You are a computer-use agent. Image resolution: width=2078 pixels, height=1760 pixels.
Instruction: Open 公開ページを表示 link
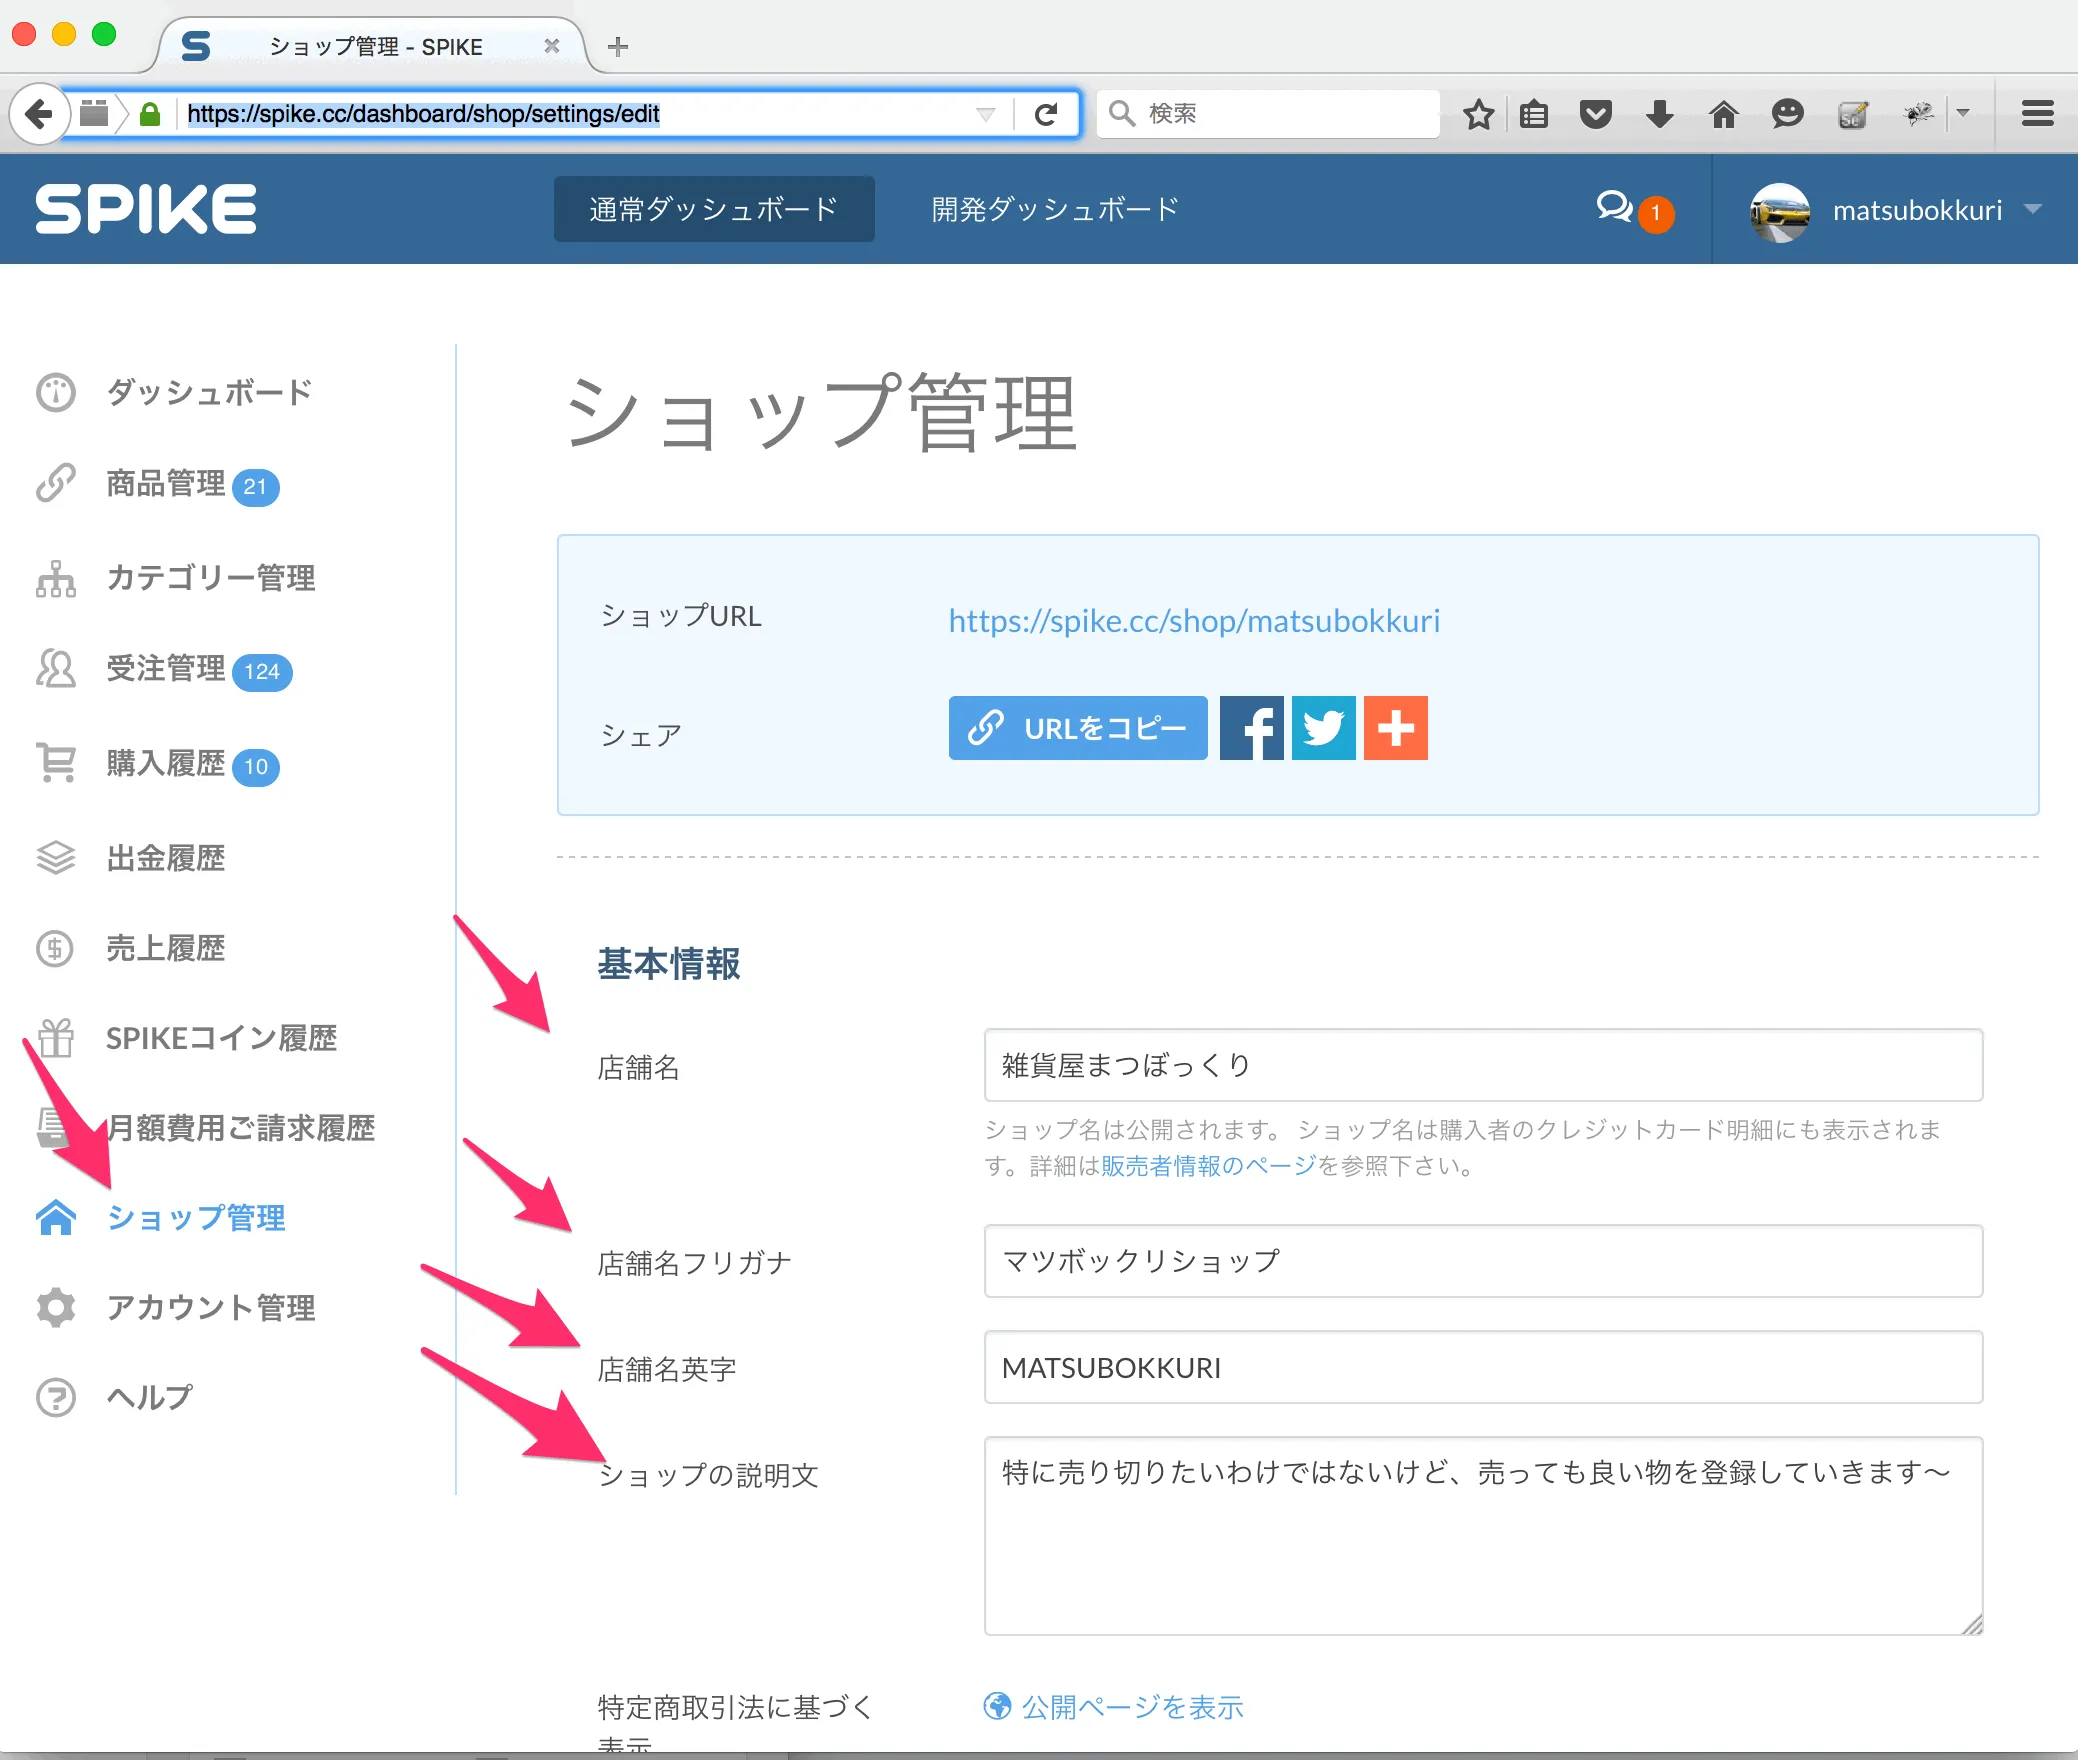tap(1131, 1706)
